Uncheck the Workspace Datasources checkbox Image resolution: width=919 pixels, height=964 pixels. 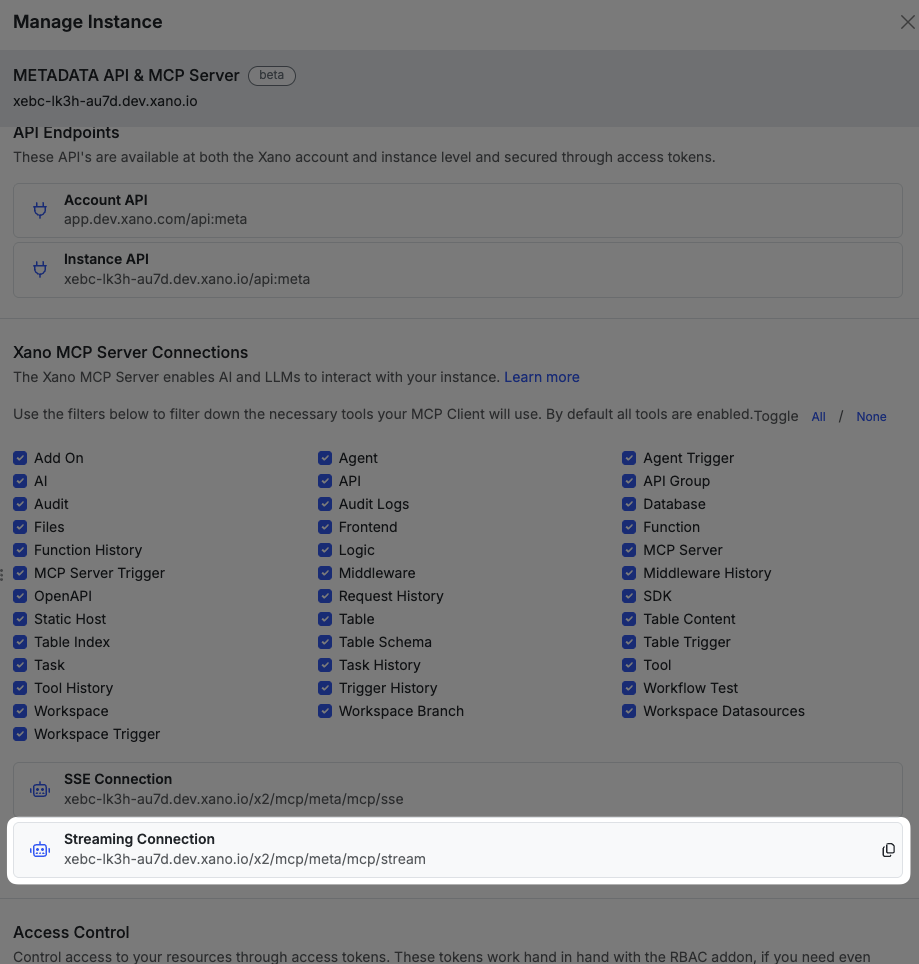click(629, 711)
